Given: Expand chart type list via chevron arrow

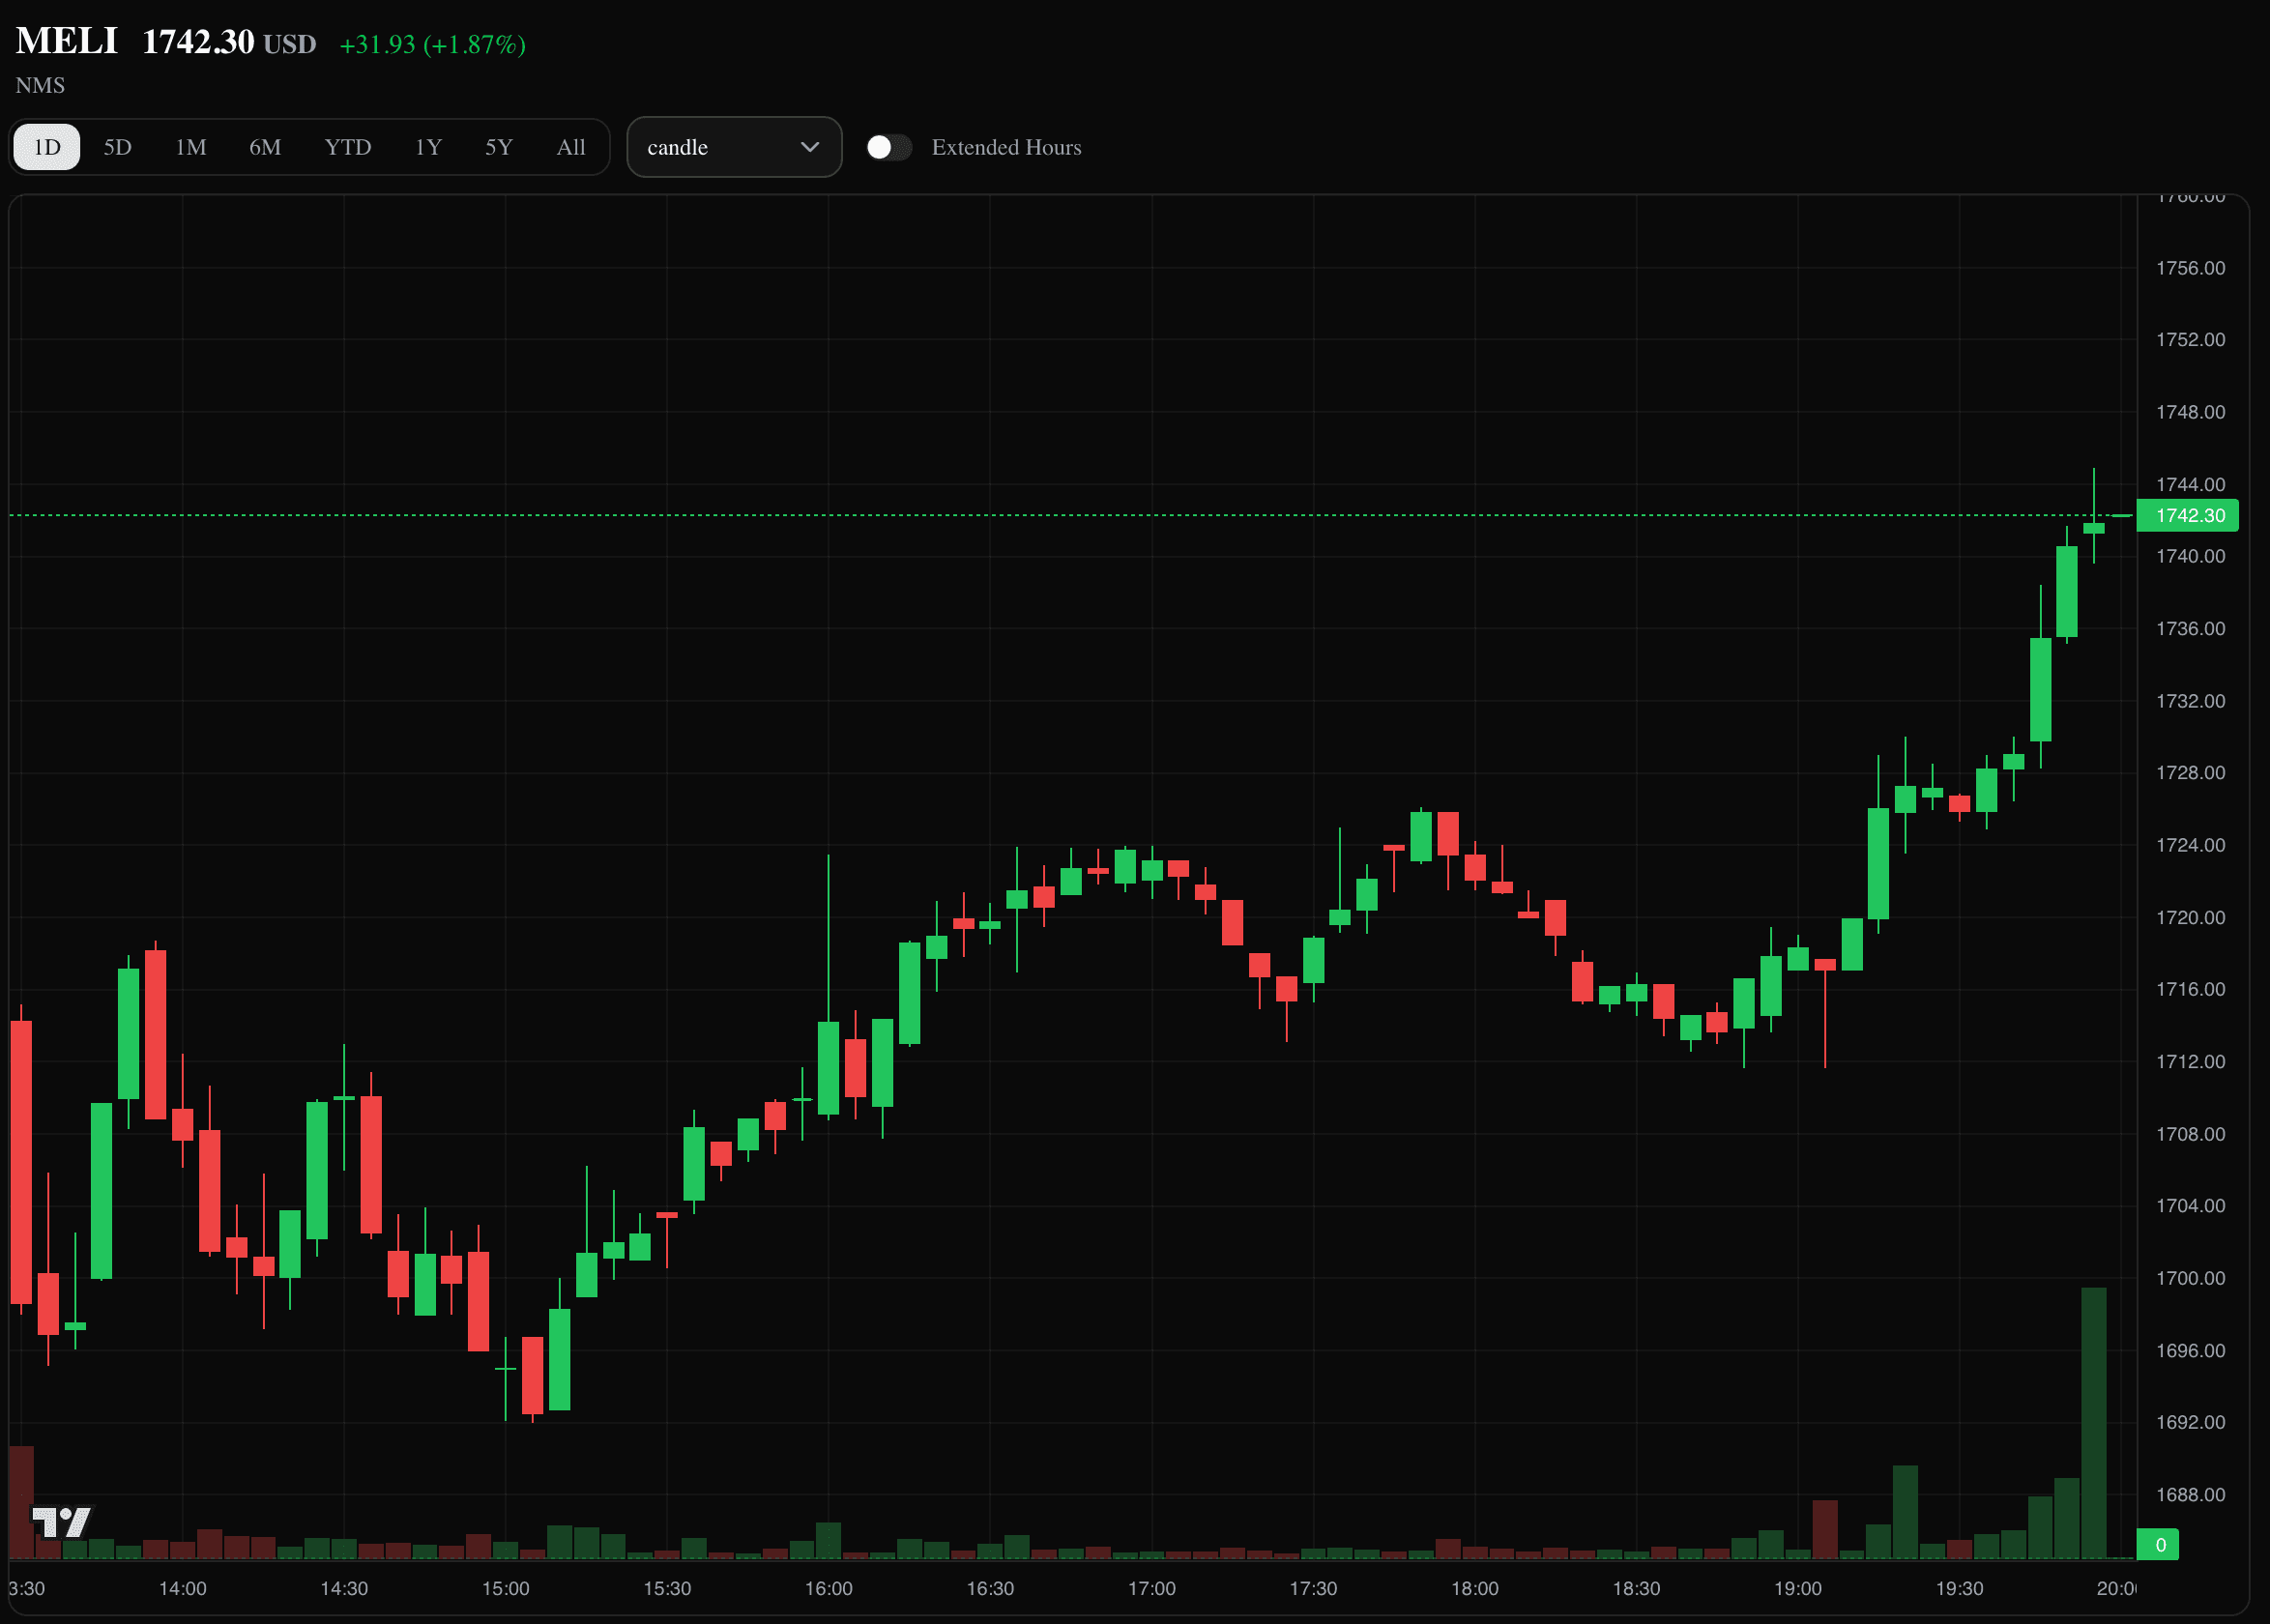Looking at the screenshot, I should click(x=810, y=147).
